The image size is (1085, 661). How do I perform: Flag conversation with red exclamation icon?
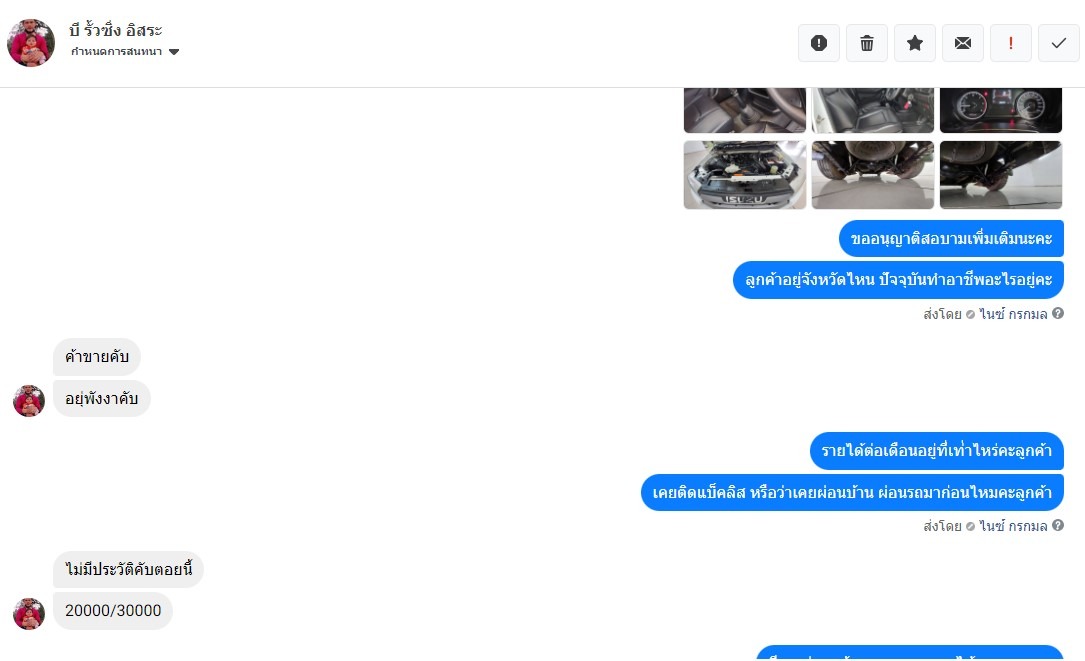(1010, 43)
